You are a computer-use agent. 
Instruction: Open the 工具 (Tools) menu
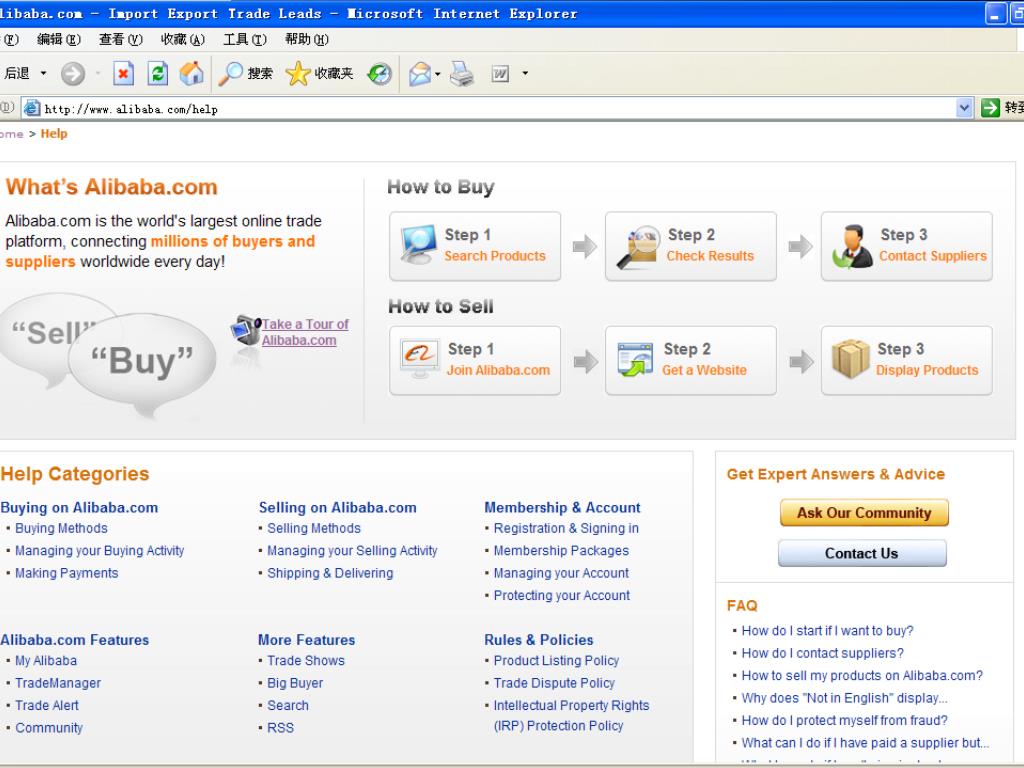(x=245, y=40)
